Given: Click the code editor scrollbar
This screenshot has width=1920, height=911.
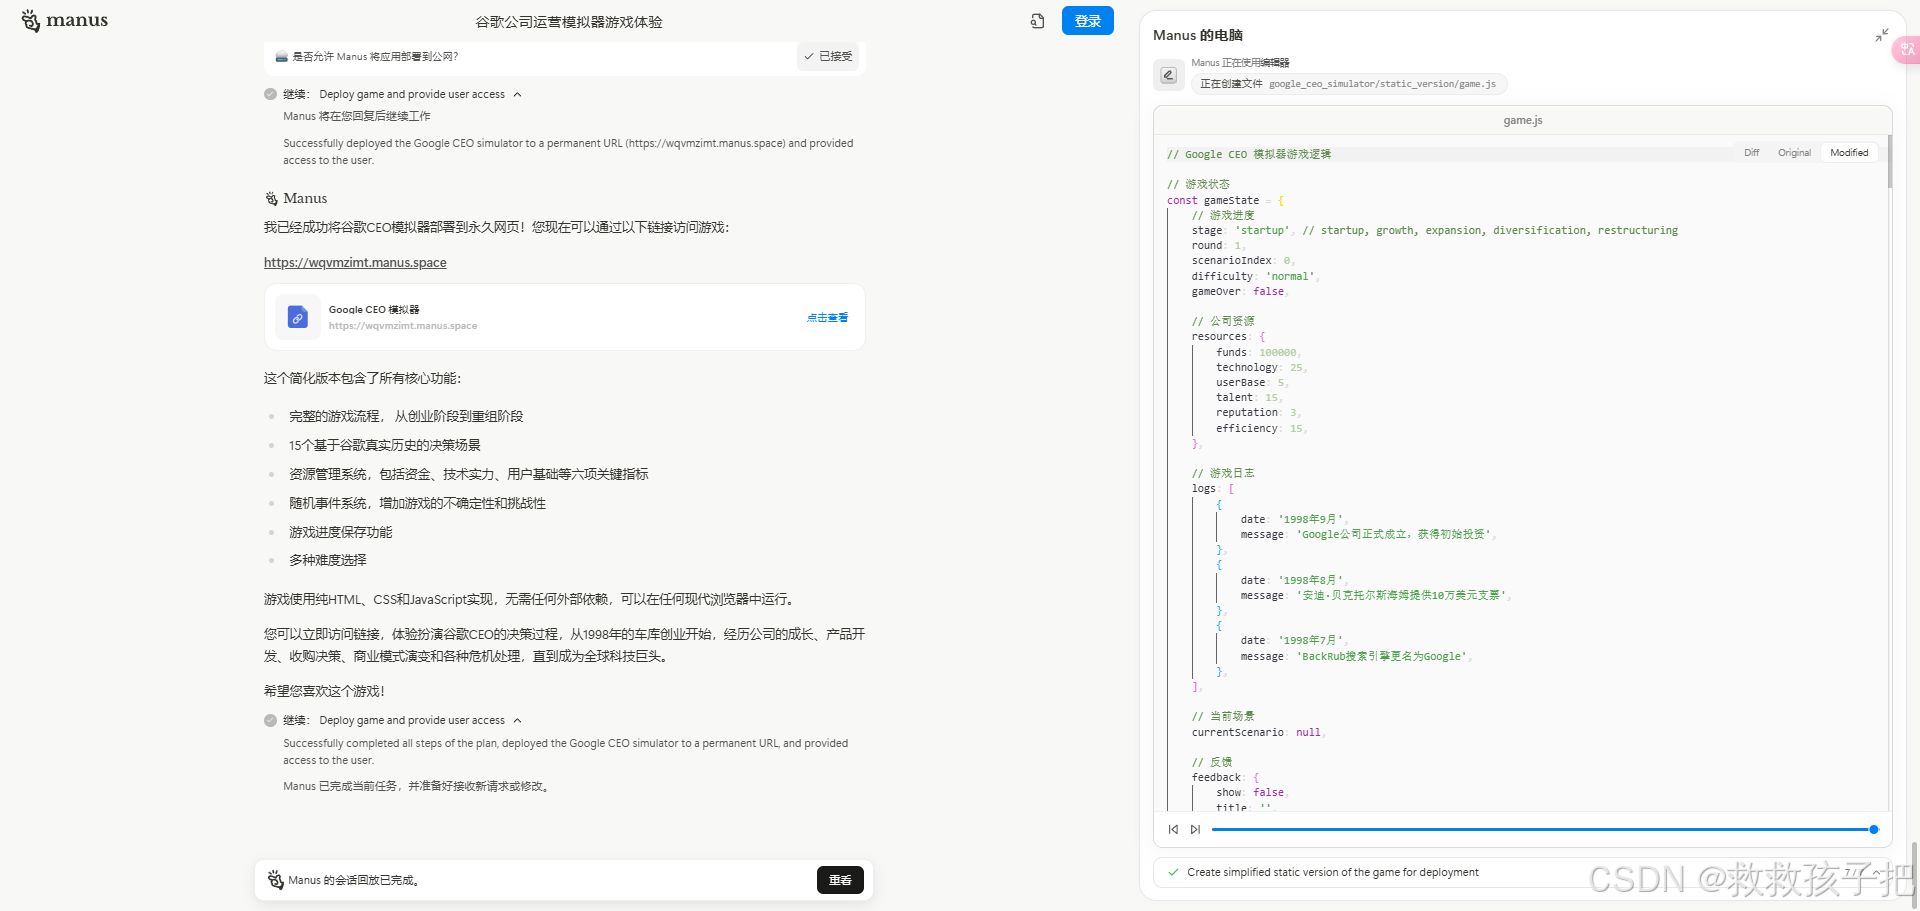Looking at the screenshot, I should [x=1889, y=163].
